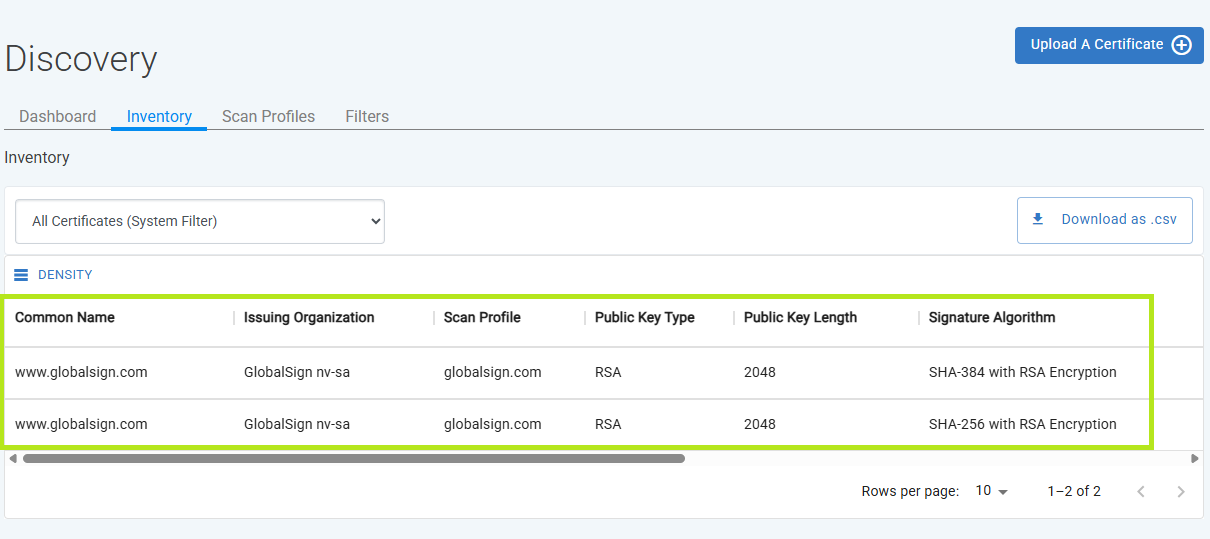Click the horizontal scrollbar's left arrow
The width and height of the screenshot is (1210, 539).
pyautogui.click(x=13, y=459)
